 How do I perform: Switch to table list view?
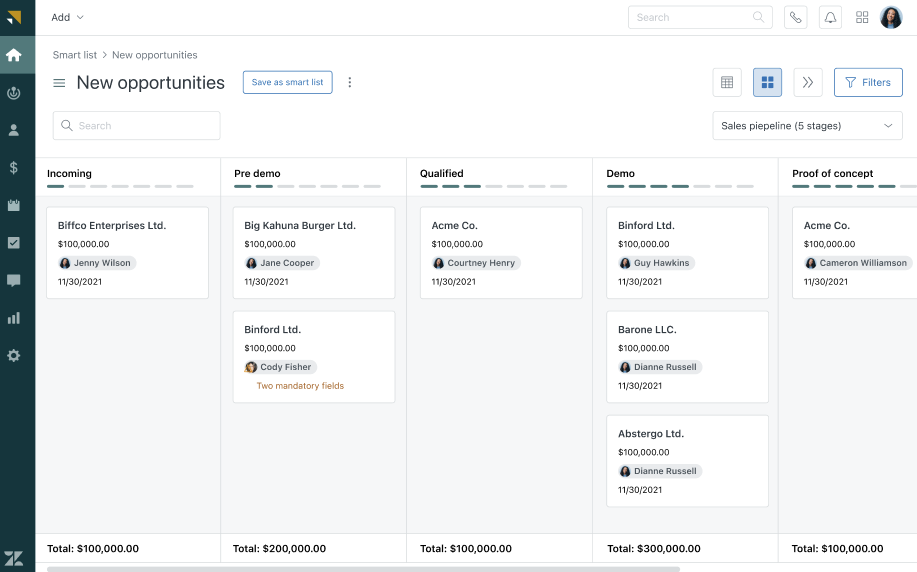click(x=727, y=82)
